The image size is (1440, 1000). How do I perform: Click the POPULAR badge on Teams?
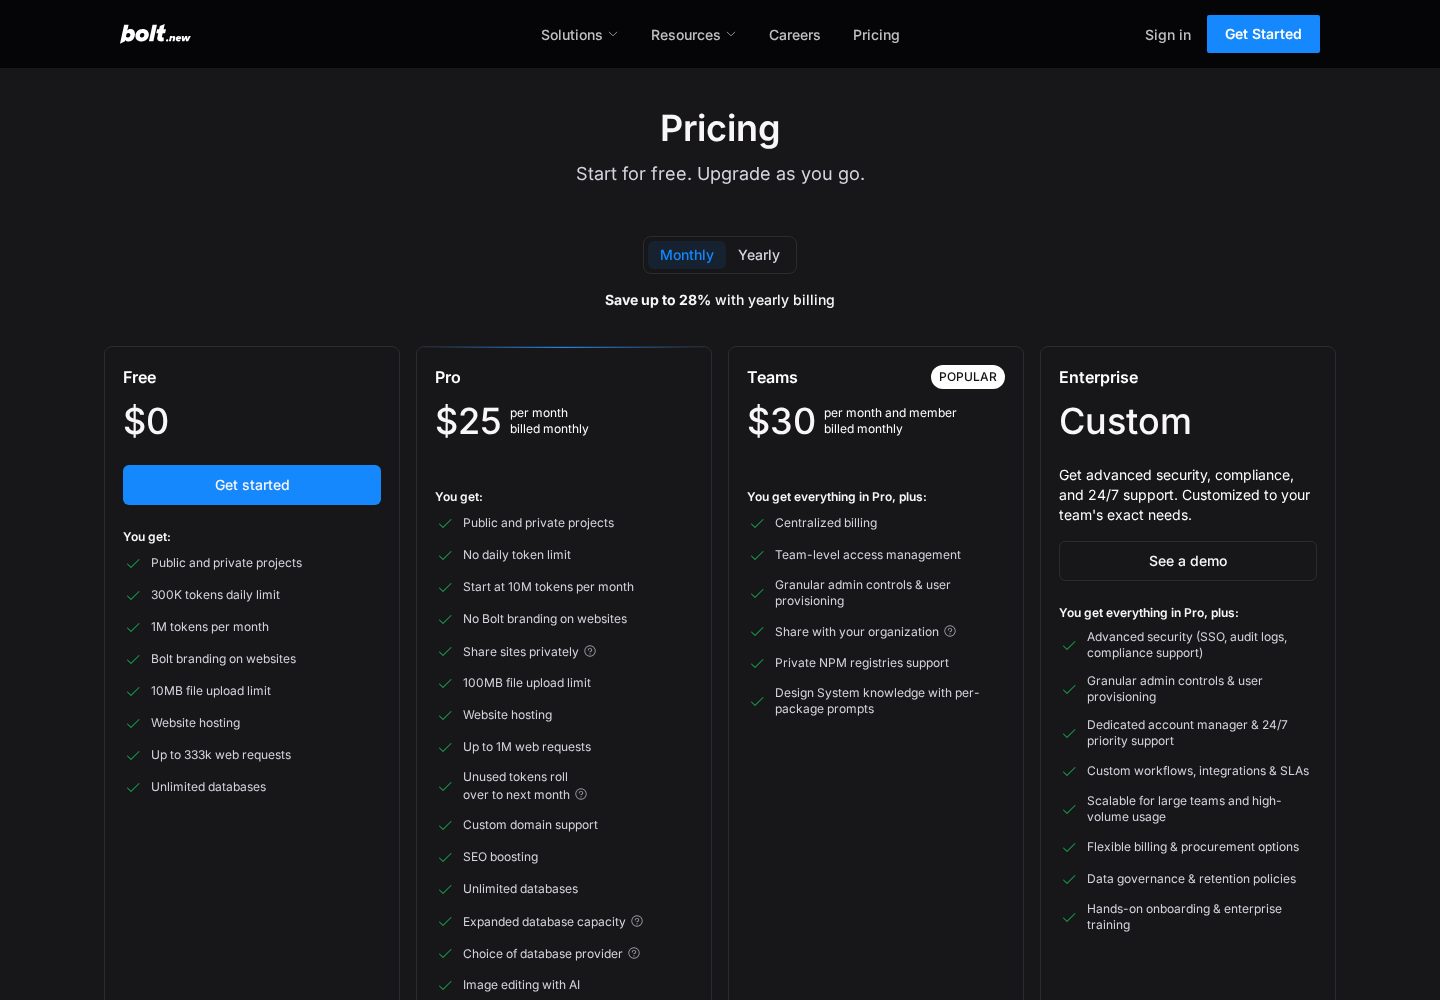tap(968, 377)
